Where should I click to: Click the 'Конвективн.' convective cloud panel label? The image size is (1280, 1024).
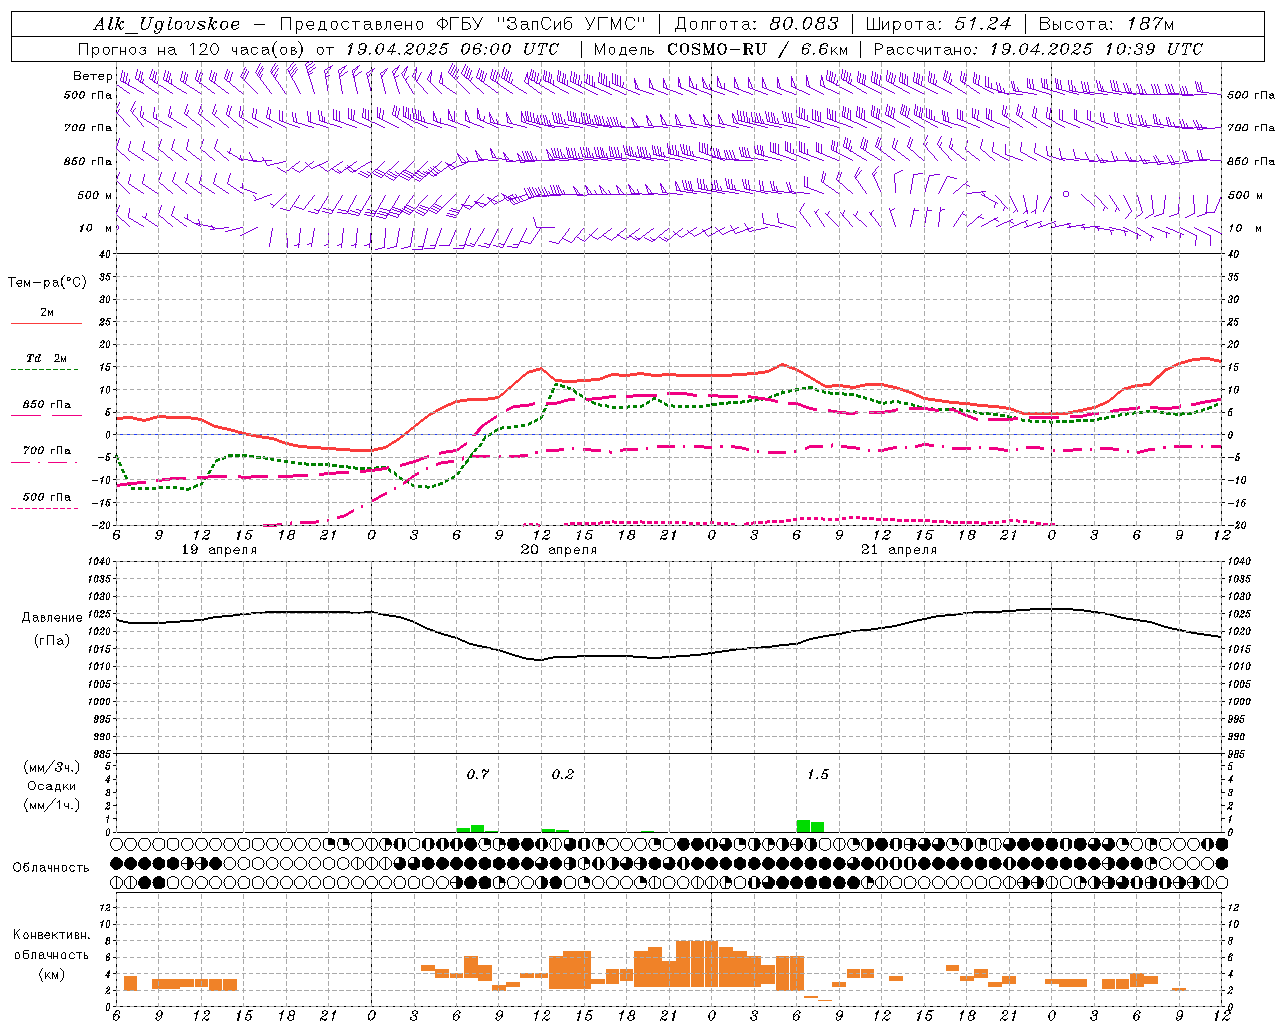(51, 935)
